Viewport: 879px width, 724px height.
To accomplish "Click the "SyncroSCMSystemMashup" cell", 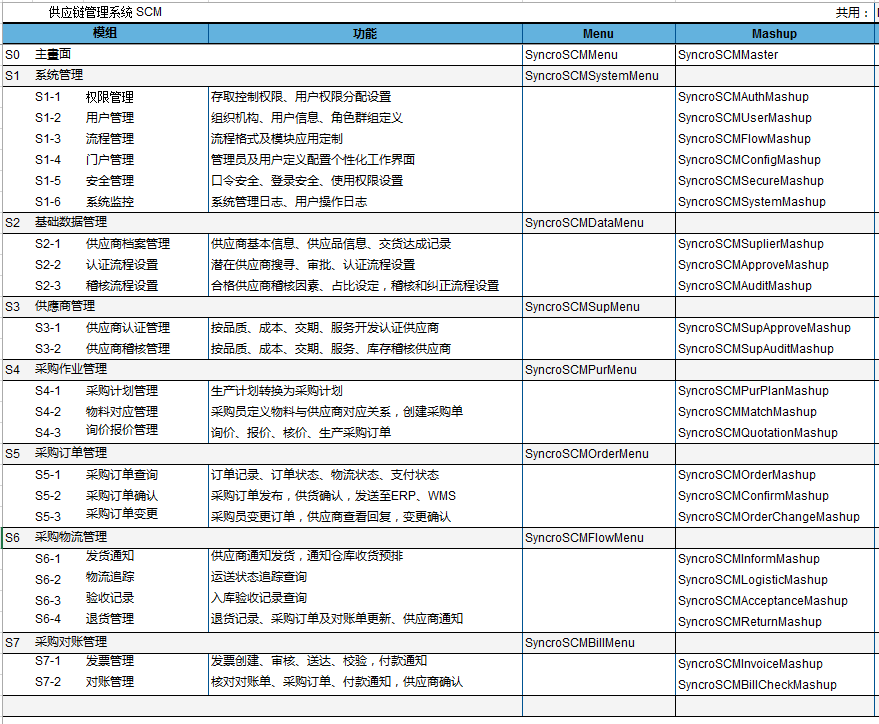I will (751, 202).
